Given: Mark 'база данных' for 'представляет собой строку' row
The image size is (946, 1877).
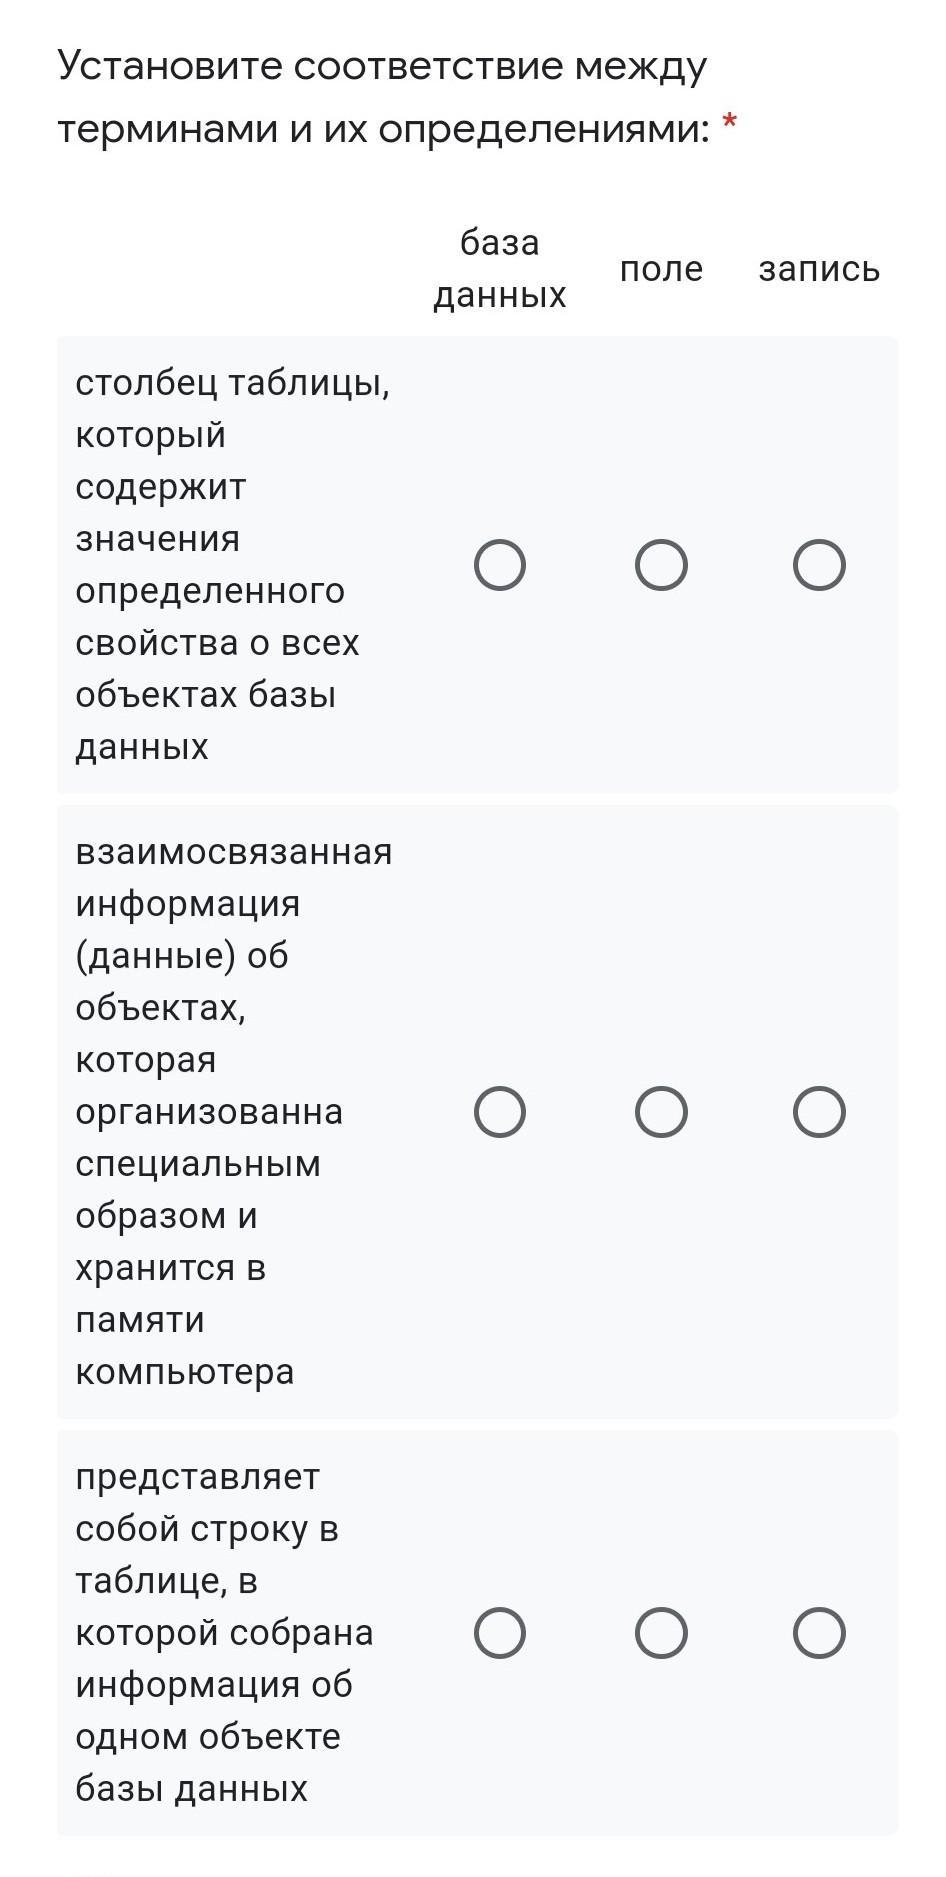Looking at the screenshot, I should [500, 1633].
